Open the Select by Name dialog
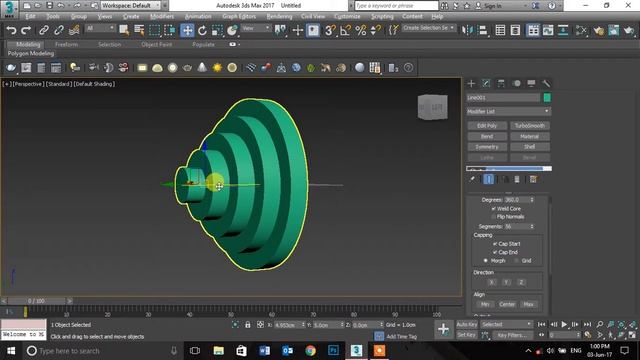The width and height of the screenshot is (640, 360). pyautogui.click(x=139, y=30)
